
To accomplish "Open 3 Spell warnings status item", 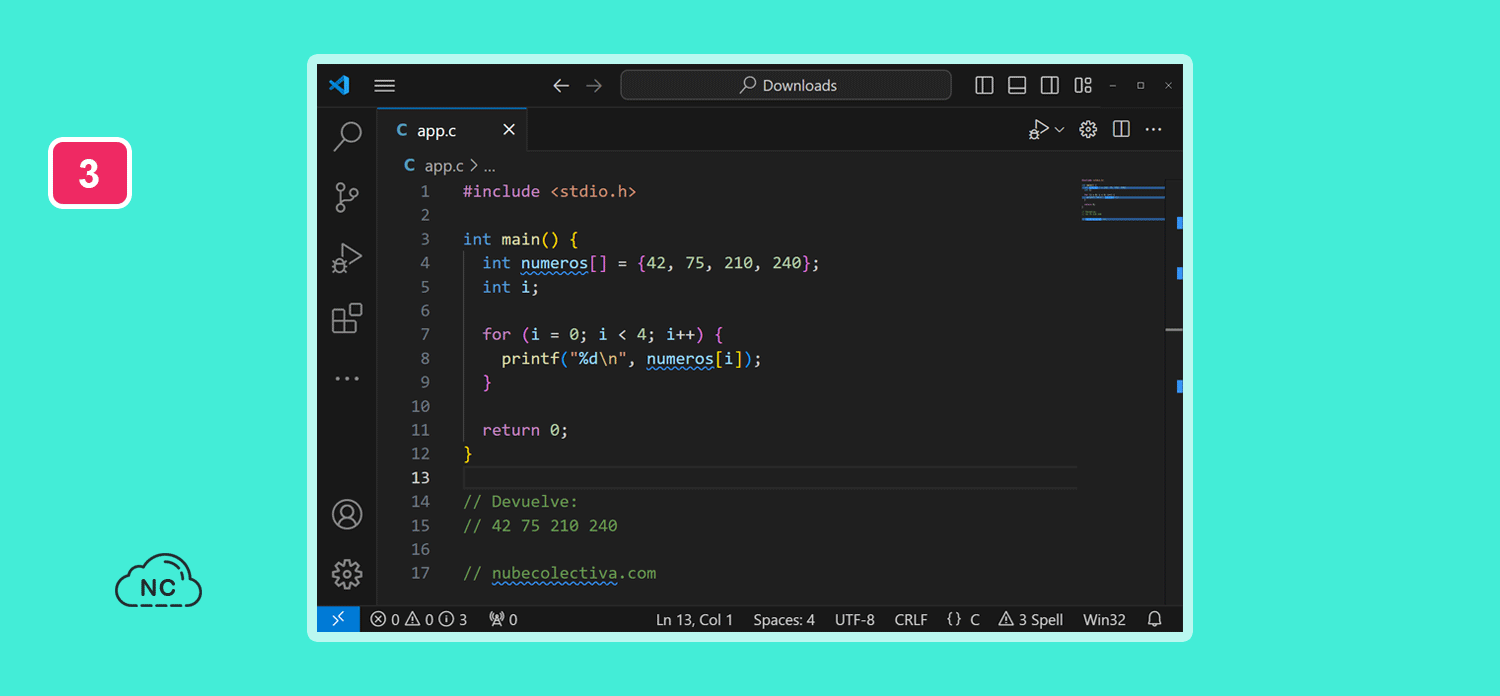I will click(x=1031, y=620).
